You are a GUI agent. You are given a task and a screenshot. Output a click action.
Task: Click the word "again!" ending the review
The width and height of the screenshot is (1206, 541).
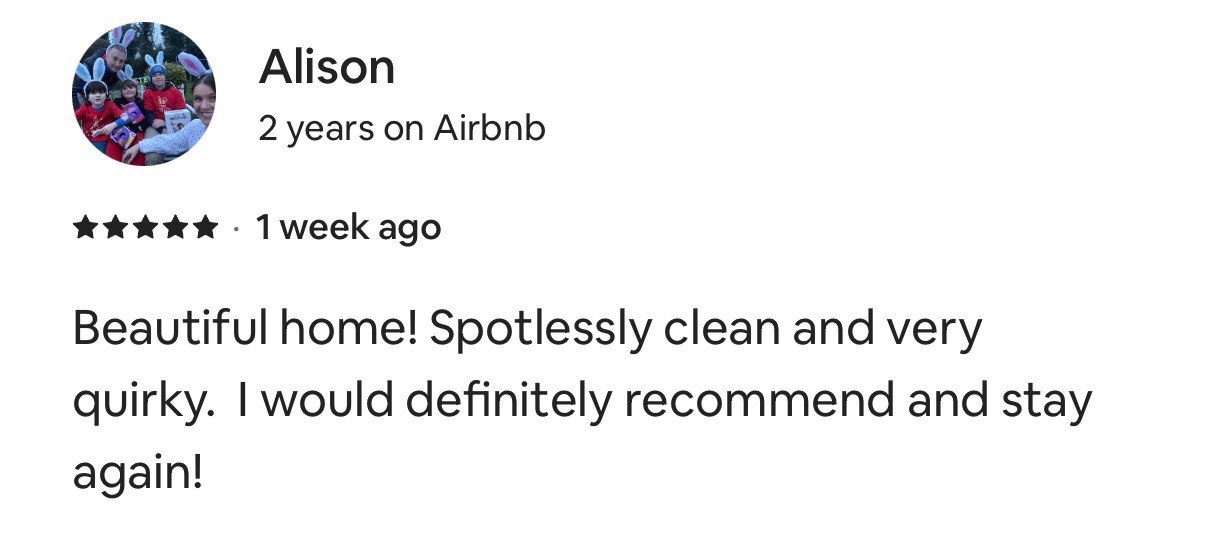(137, 472)
